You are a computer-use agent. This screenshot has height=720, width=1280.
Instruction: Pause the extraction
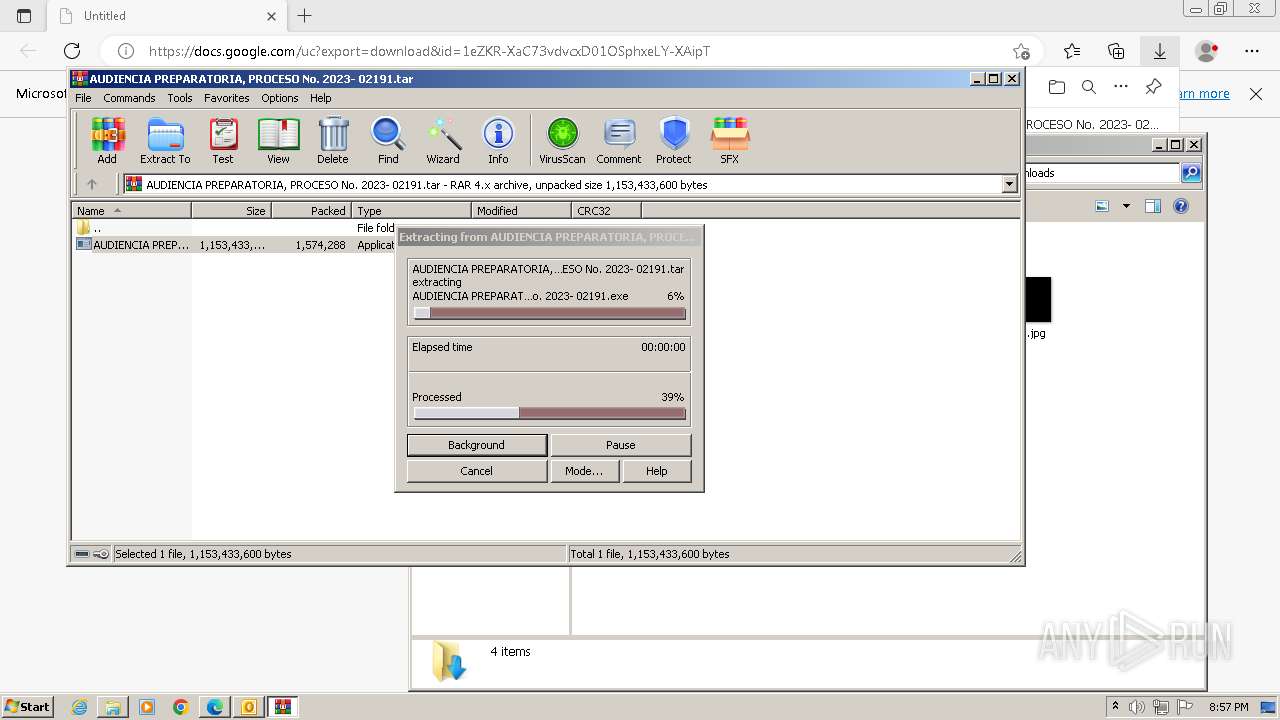coord(620,445)
